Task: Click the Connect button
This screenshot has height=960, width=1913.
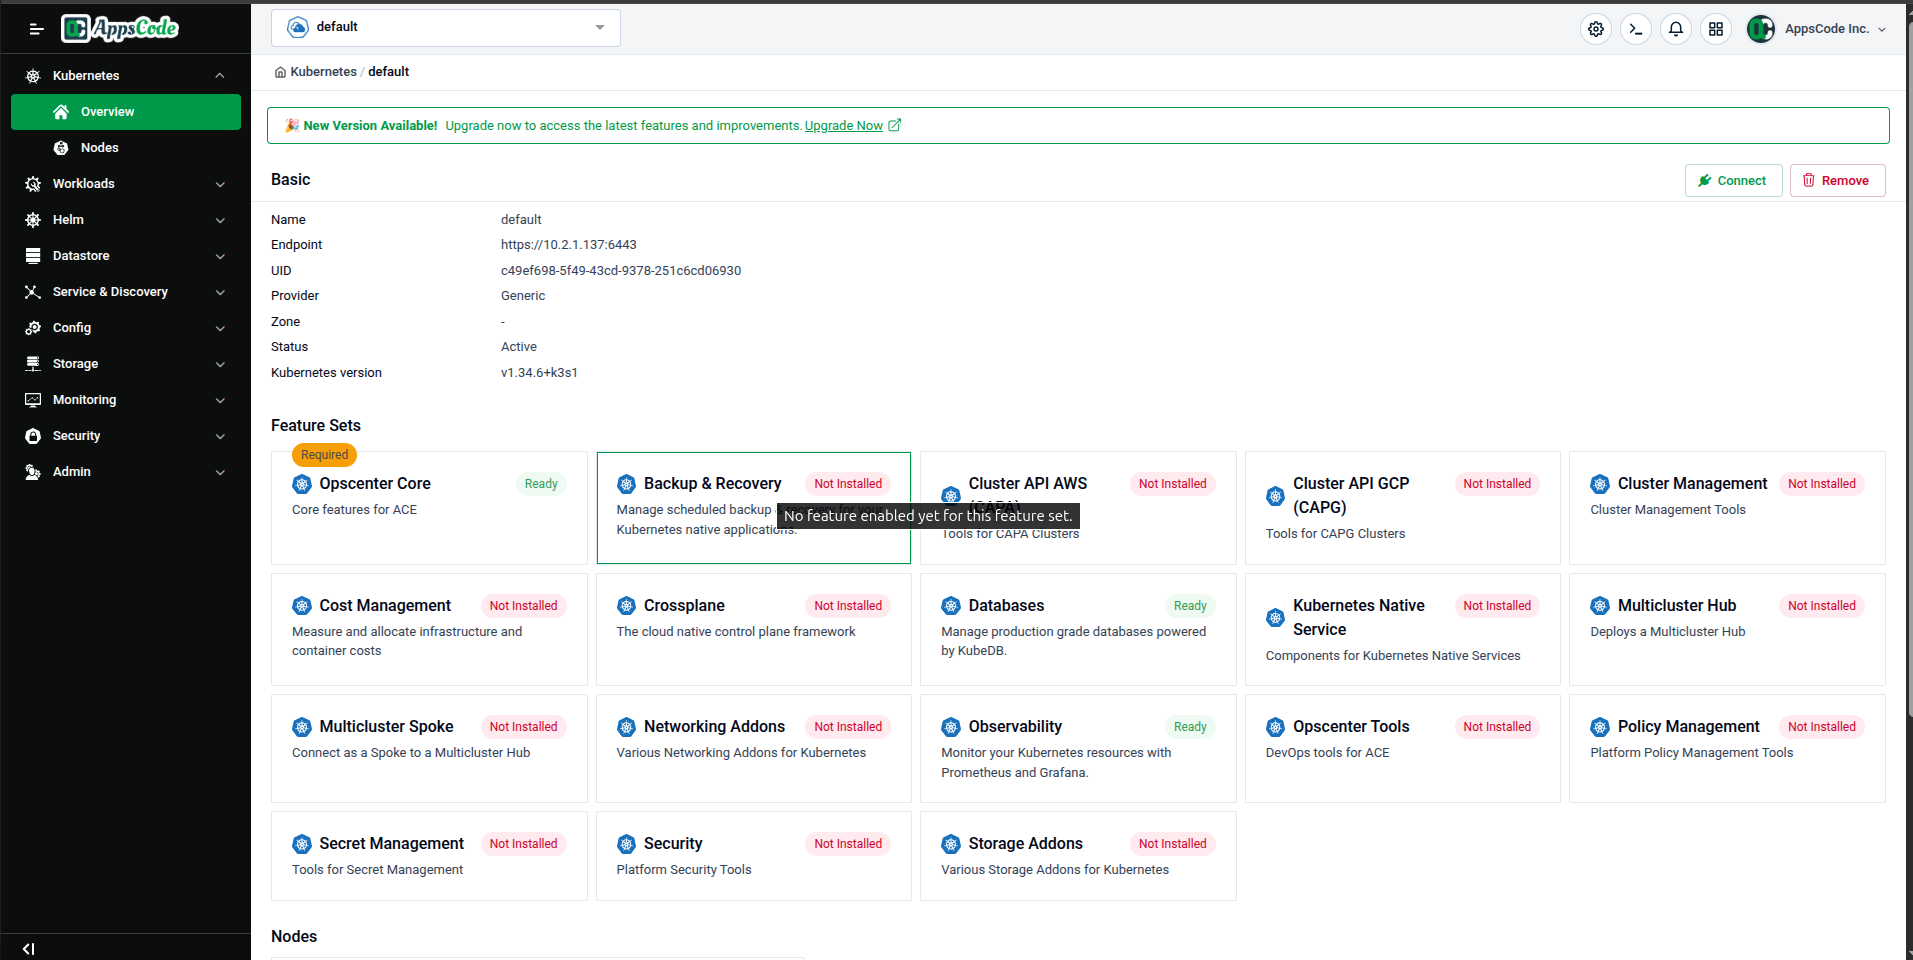Action: click(1732, 180)
